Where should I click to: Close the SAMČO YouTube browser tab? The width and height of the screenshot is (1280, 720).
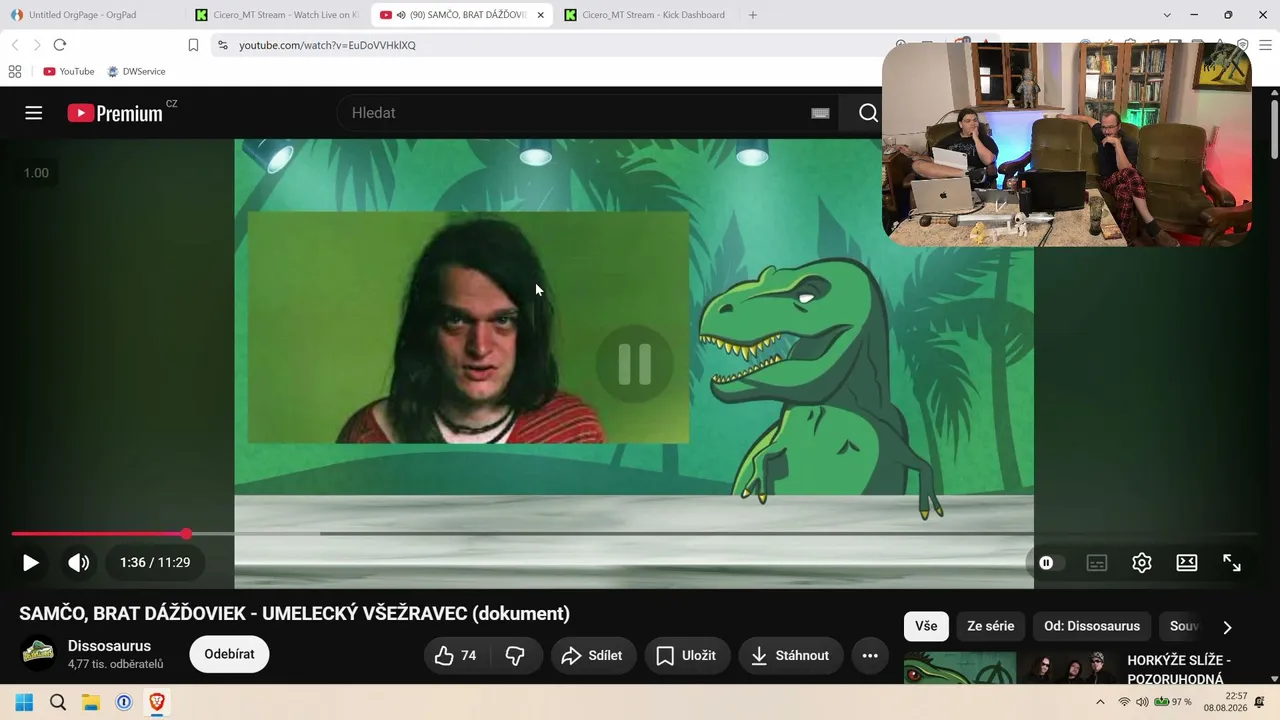(540, 15)
